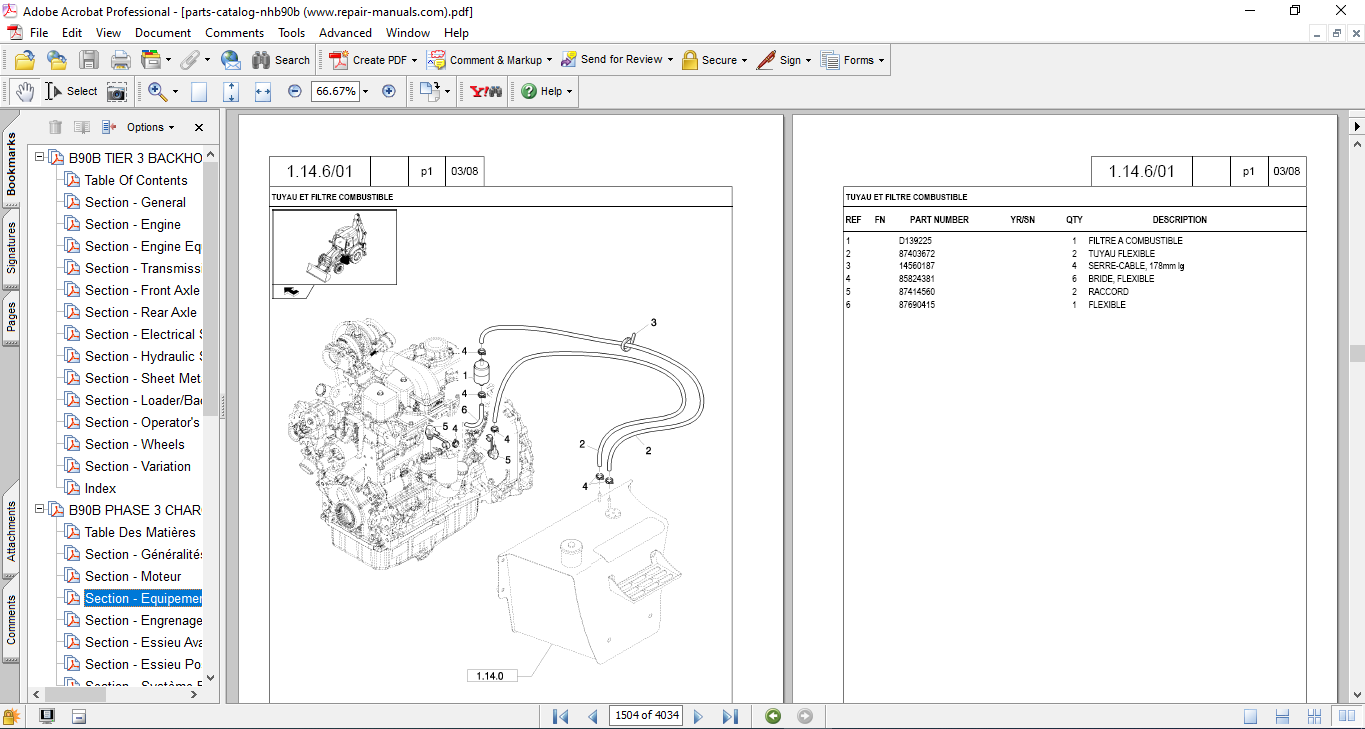The width and height of the screenshot is (1365, 729).
Task: Select the Hand tool
Action: click(x=25, y=91)
